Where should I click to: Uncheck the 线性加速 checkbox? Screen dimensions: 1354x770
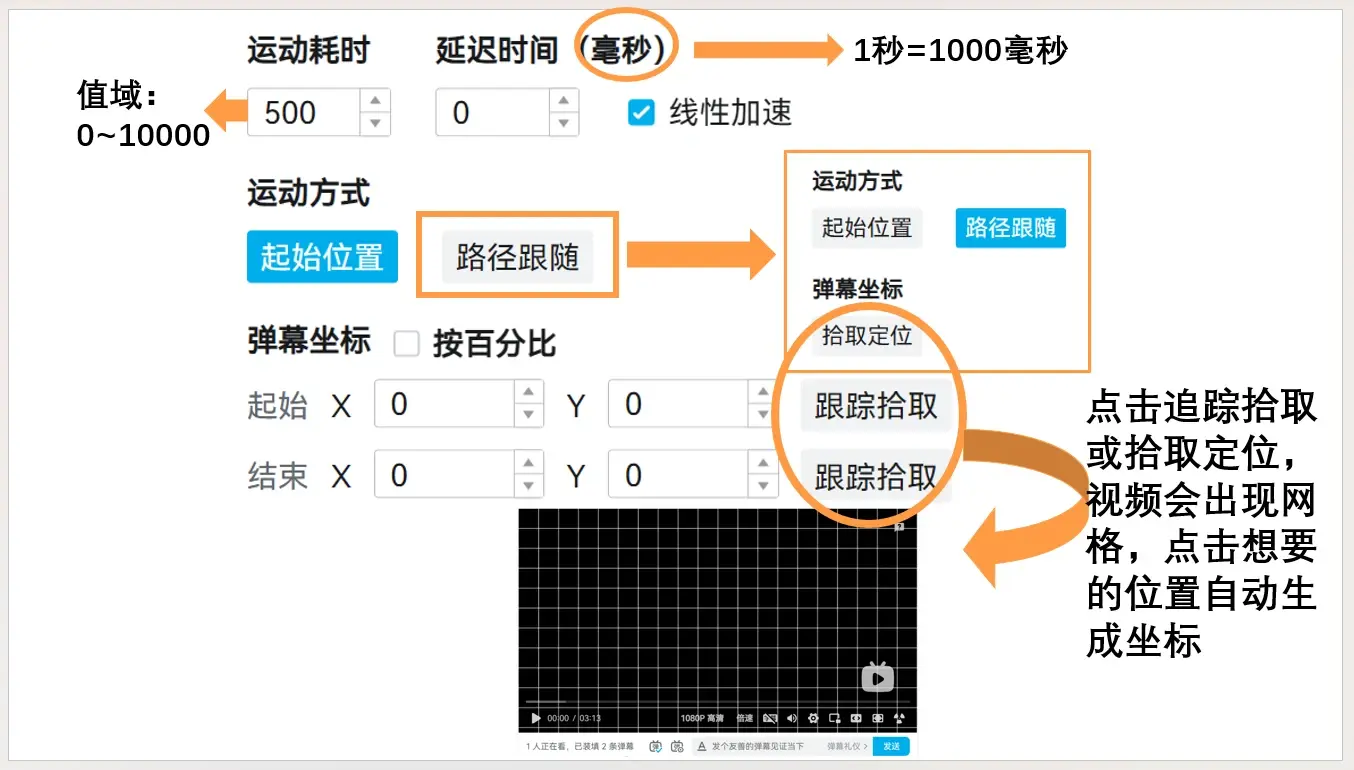[x=640, y=112]
